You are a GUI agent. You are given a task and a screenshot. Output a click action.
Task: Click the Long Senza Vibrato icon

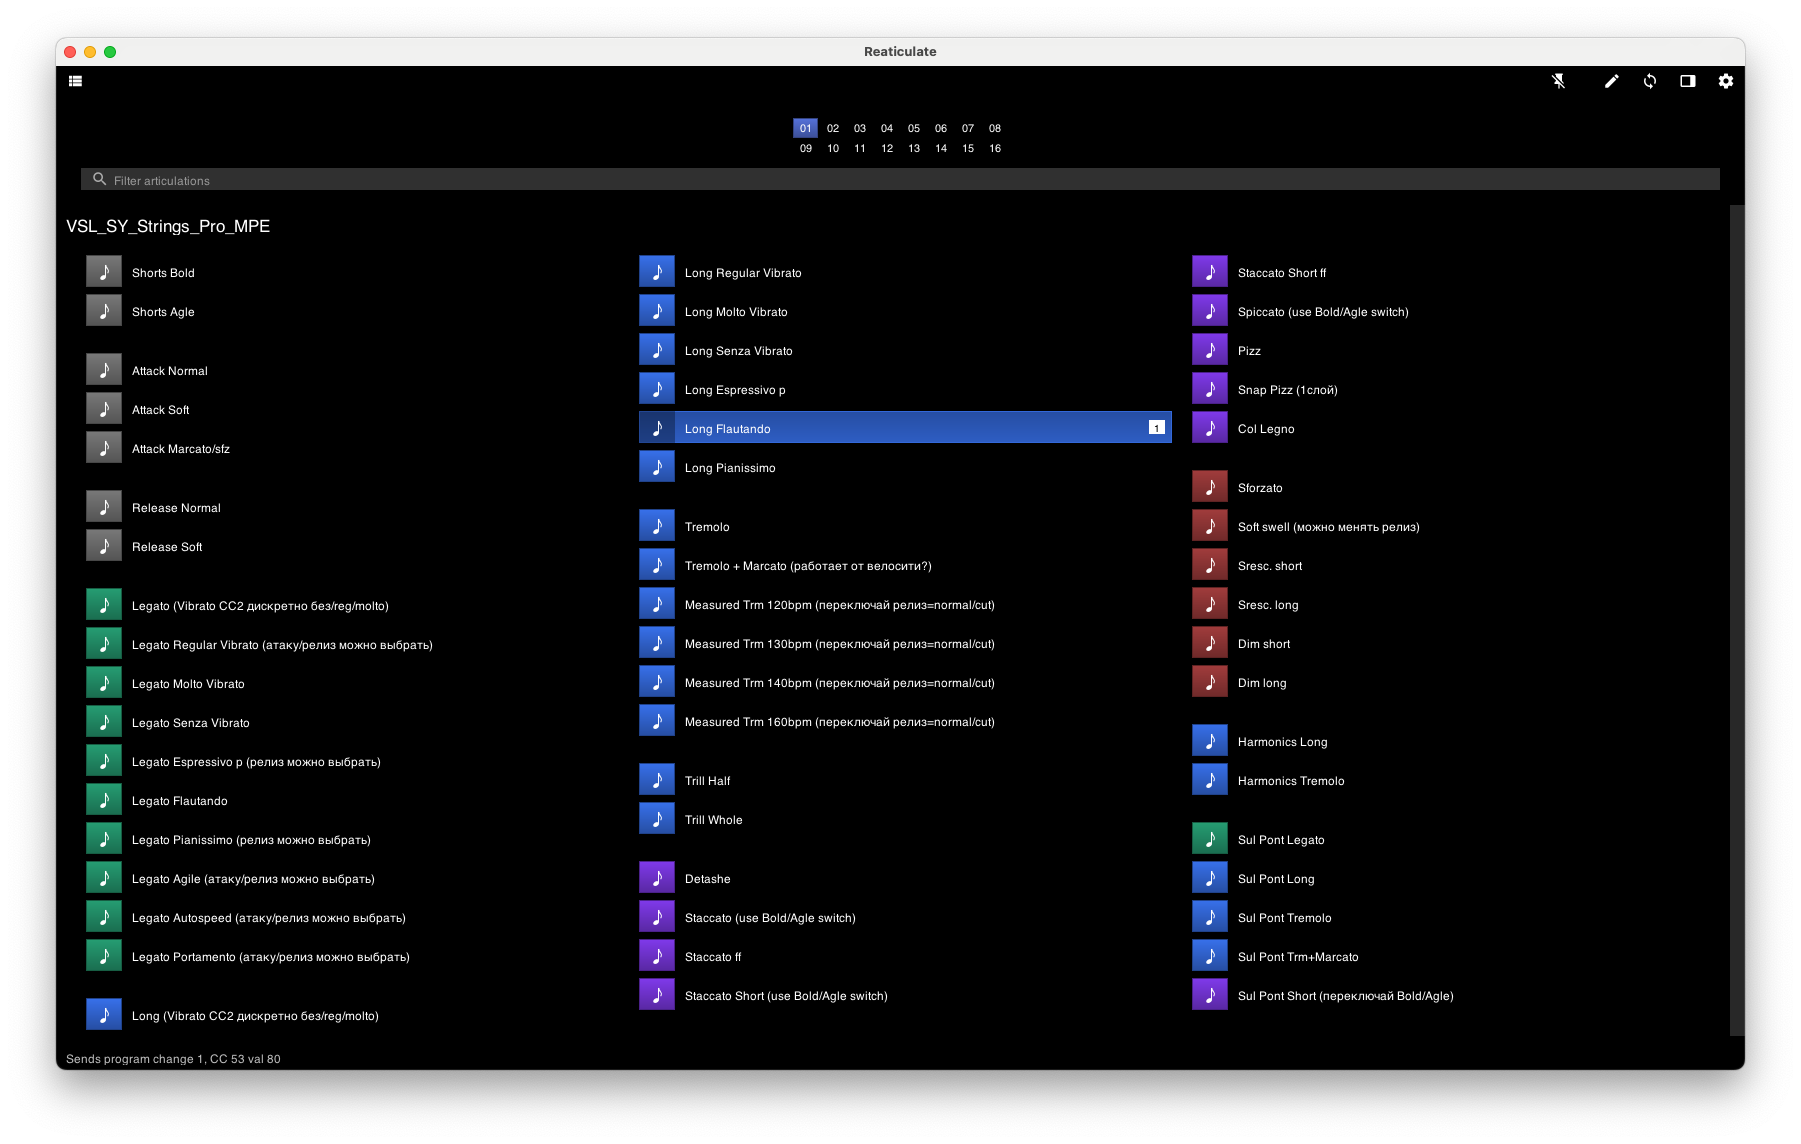tap(657, 350)
